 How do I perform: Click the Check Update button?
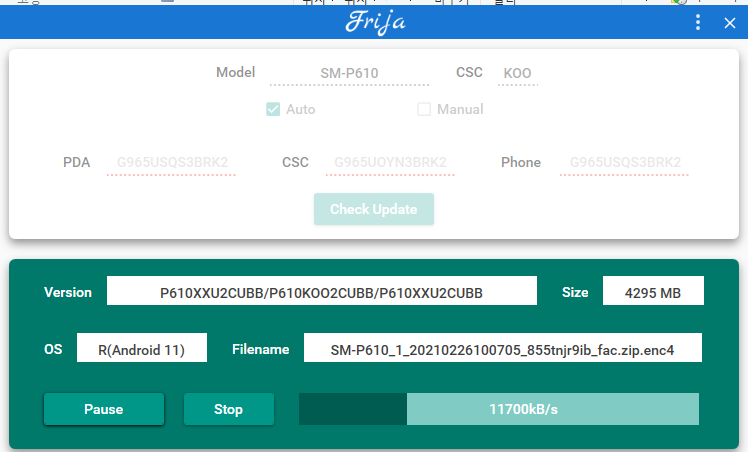click(374, 209)
